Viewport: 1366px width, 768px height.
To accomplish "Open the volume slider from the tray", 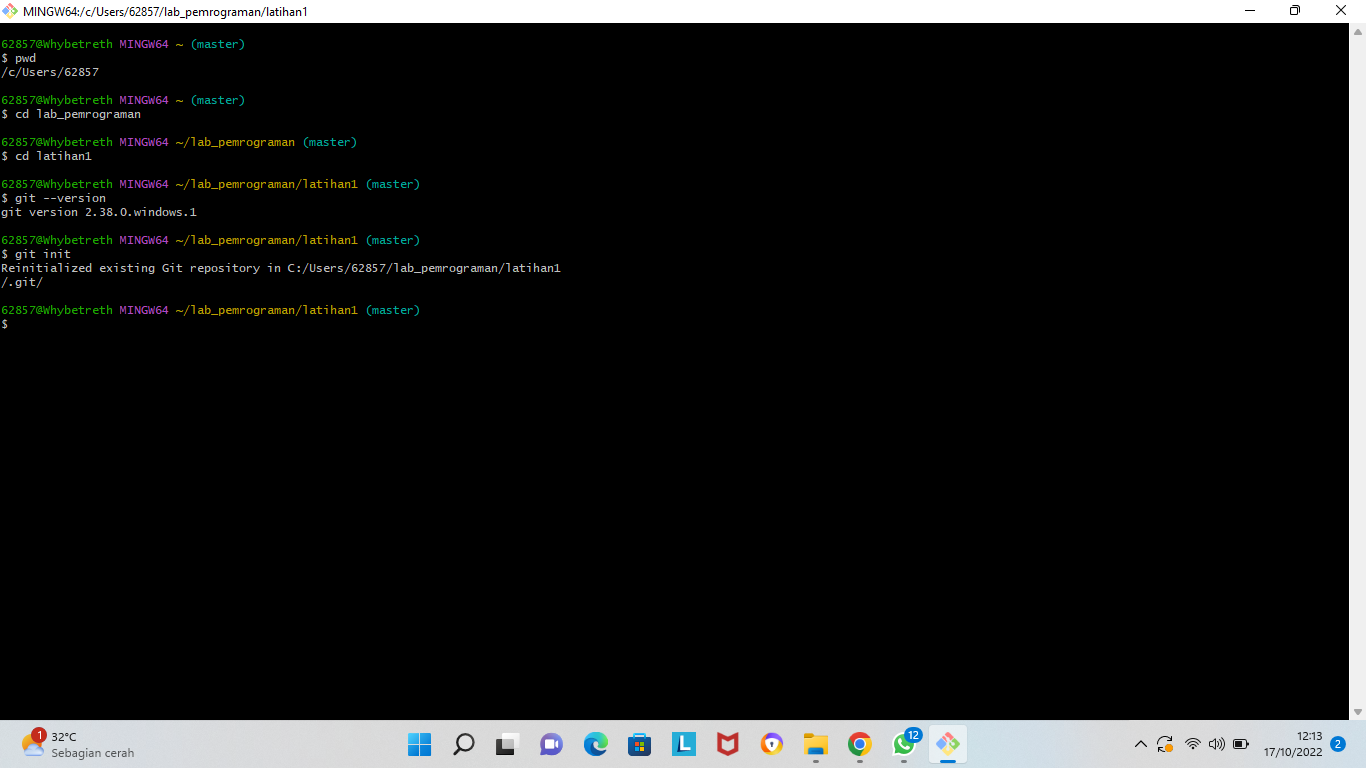I will tap(1216, 744).
